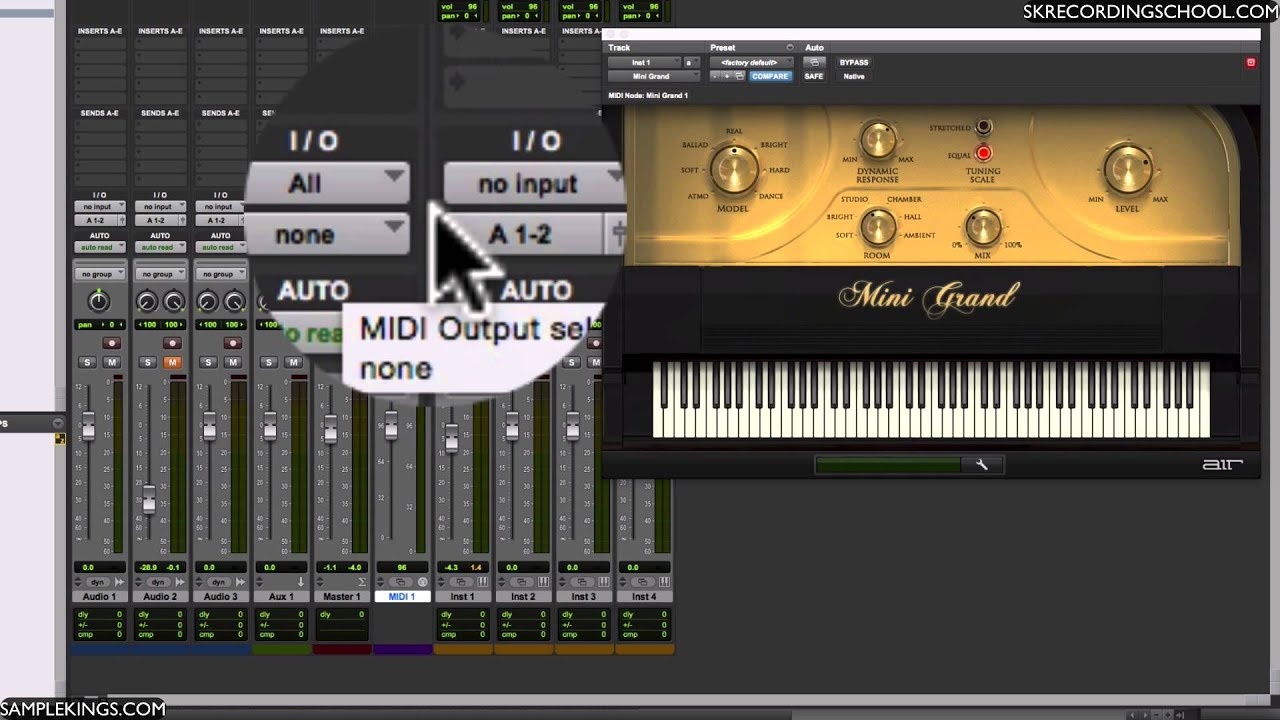Open the Audio 1 input selector
The width and height of the screenshot is (1280, 720).
tap(99, 207)
